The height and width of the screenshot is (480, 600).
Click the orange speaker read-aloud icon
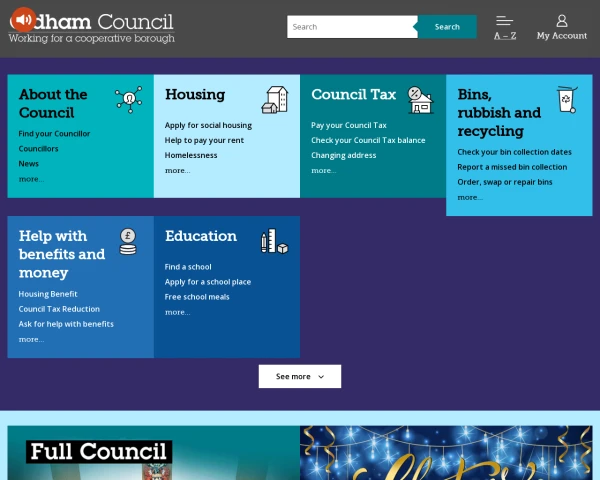coord(23,20)
